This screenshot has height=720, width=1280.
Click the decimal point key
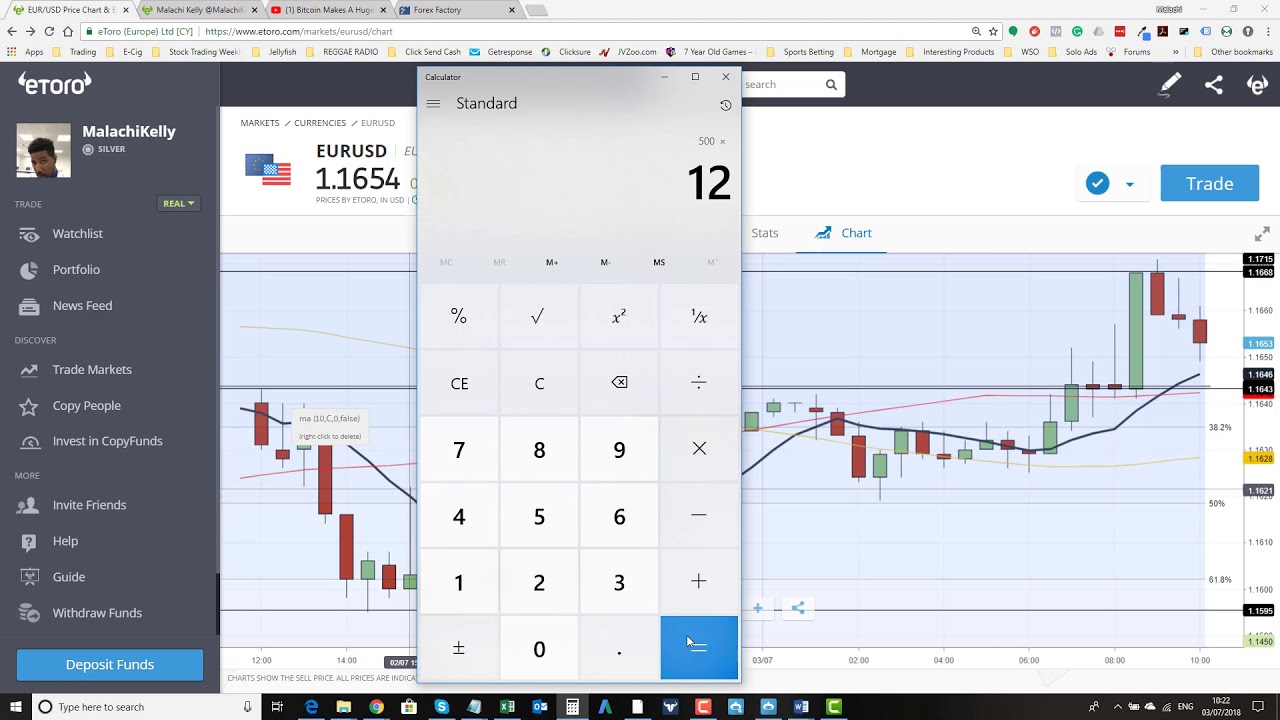coord(619,648)
